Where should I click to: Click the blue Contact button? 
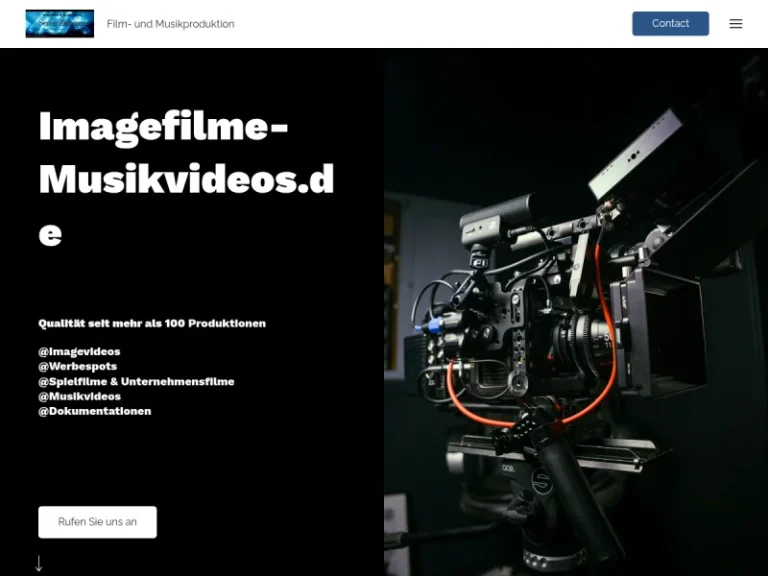[671, 24]
